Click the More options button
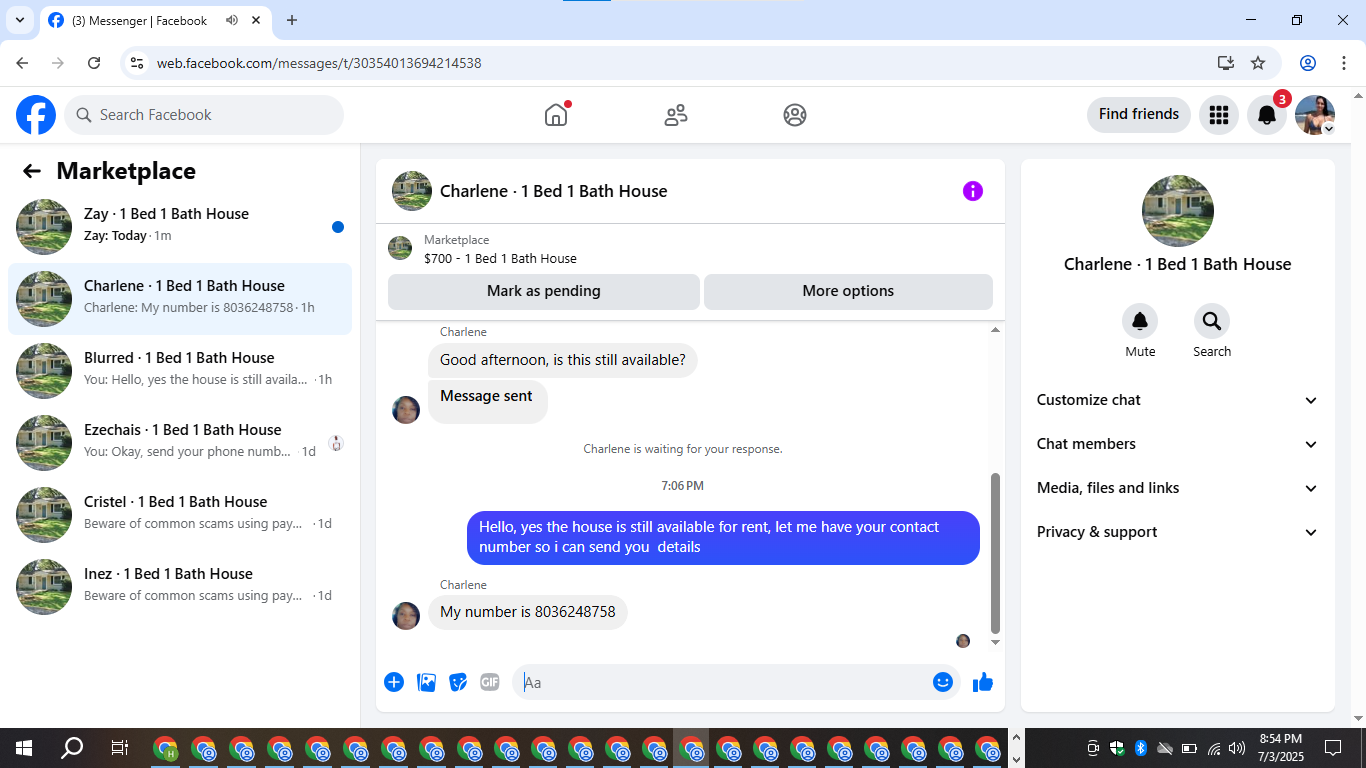This screenshot has width=1366, height=768. [x=848, y=291]
